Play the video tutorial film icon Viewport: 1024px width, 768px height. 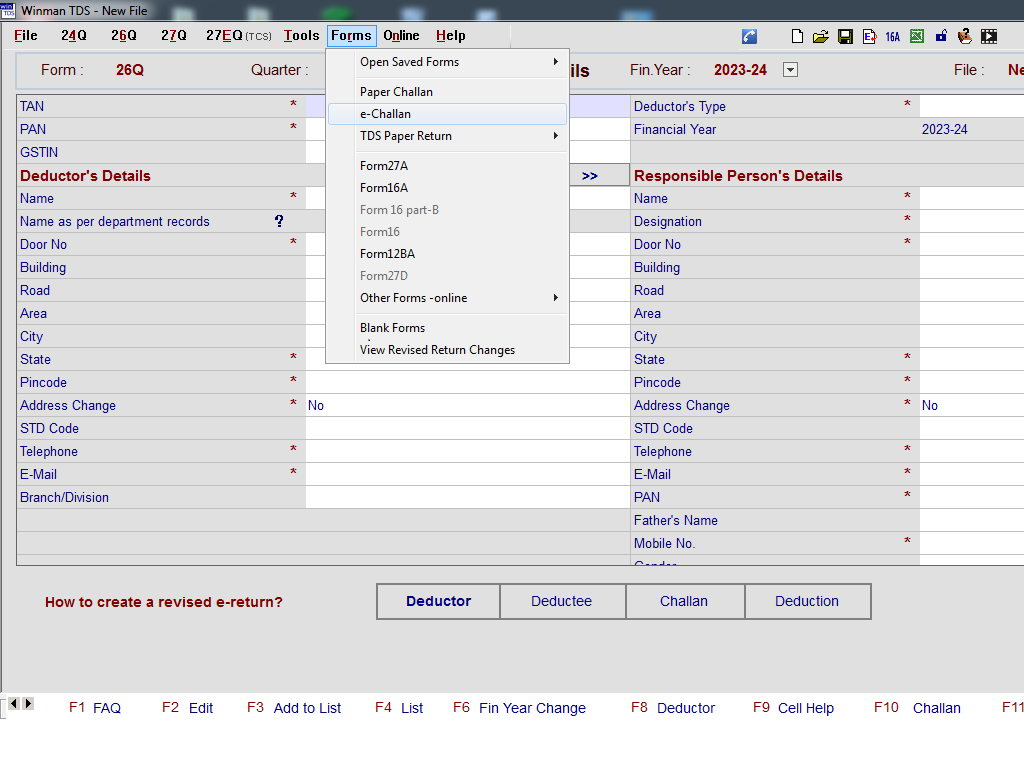[x=989, y=36]
